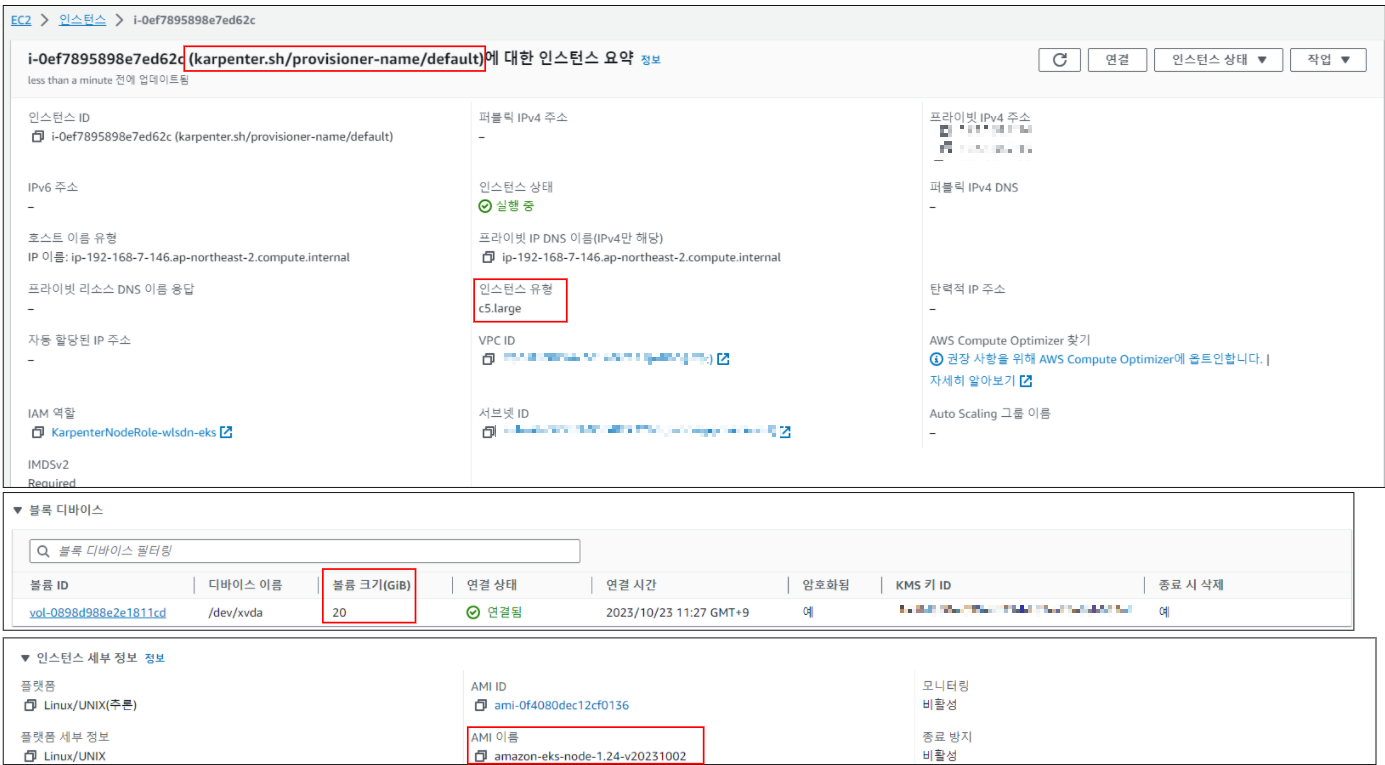Collapse the 인스턴스 세부 정보 section
The height and width of the screenshot is (765, 1385).
tap(25, 658)
